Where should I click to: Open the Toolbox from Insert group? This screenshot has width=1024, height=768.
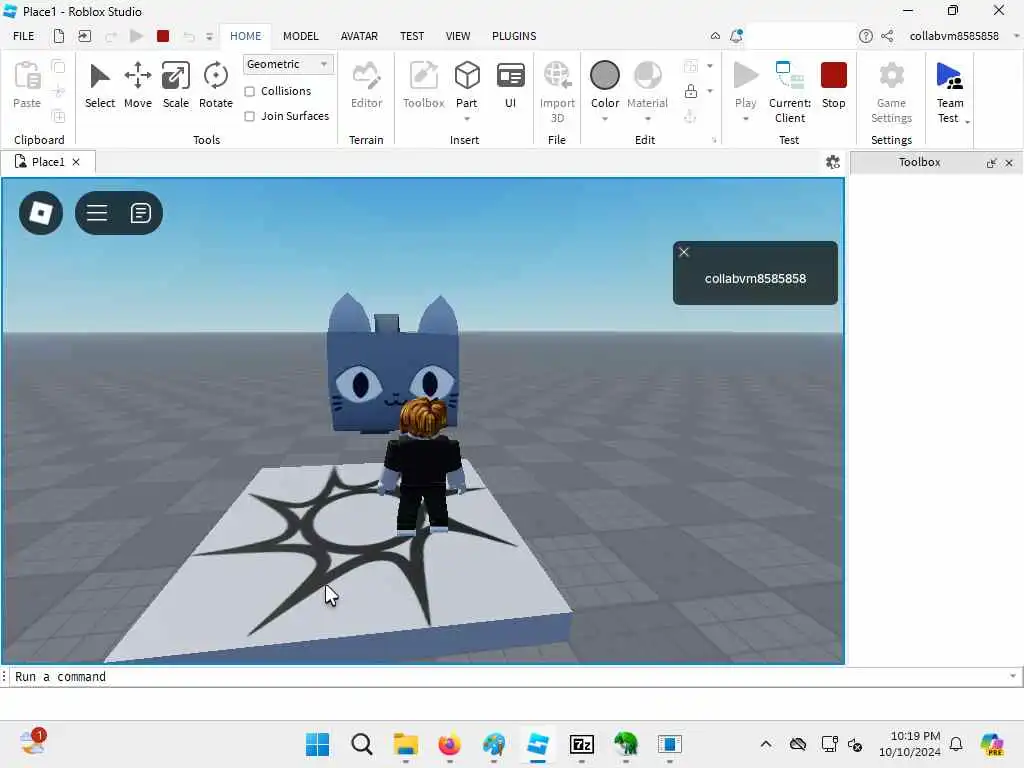423,85
